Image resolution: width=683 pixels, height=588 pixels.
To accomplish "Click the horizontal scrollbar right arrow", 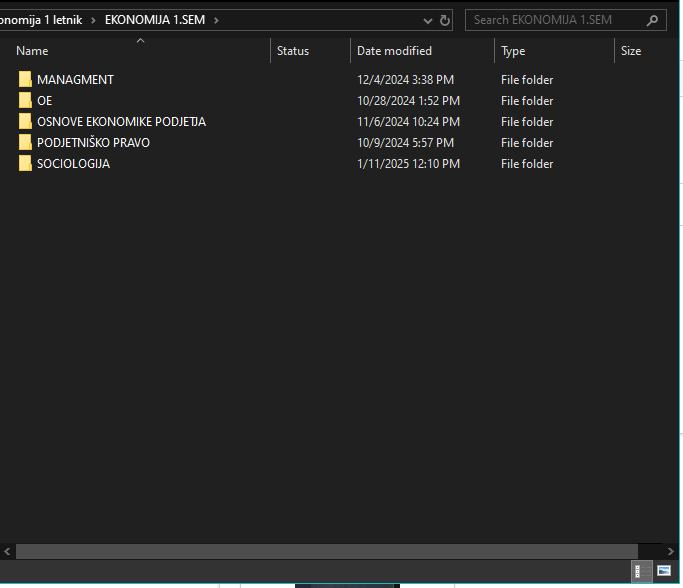I will (672, 551).
